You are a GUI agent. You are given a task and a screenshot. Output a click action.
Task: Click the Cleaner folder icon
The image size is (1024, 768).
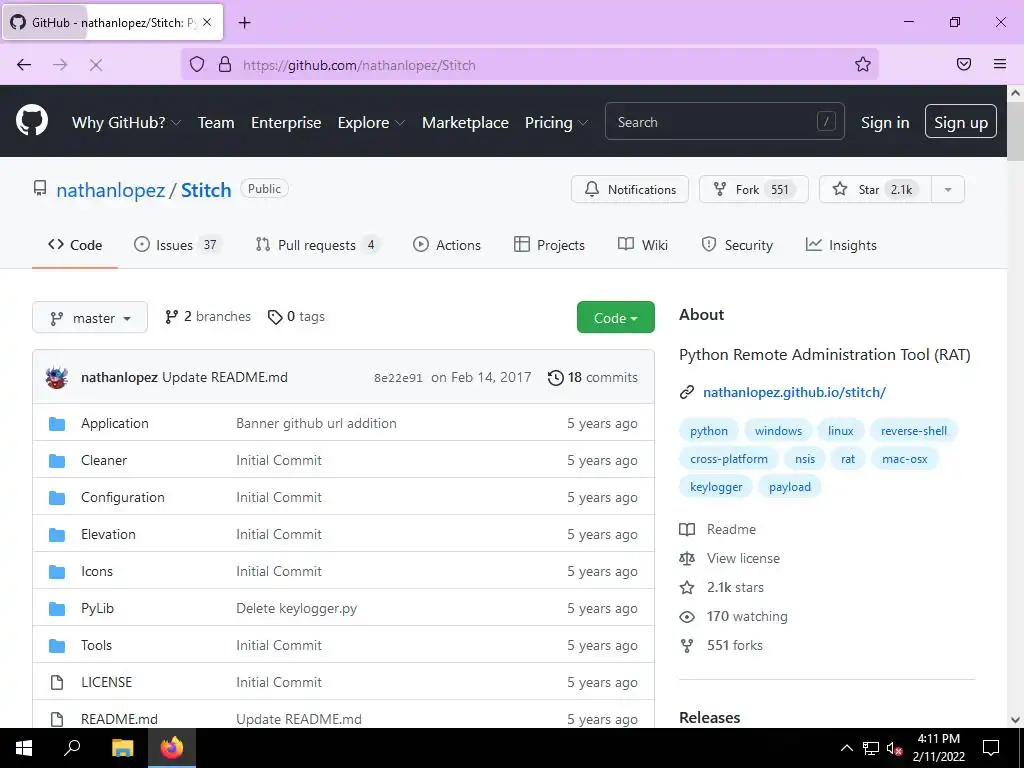[57, 460]
